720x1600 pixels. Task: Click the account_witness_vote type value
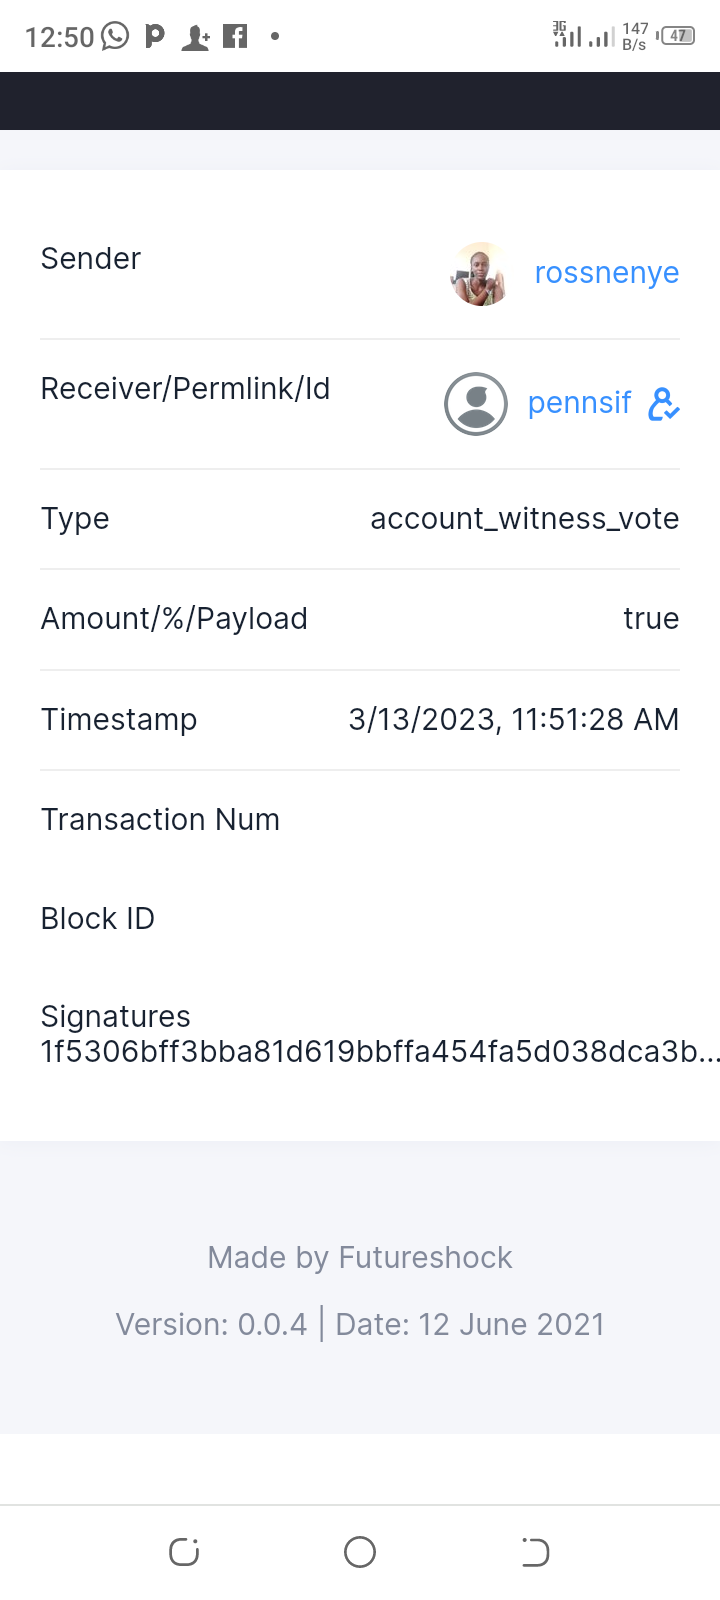(x=525, y=519)
